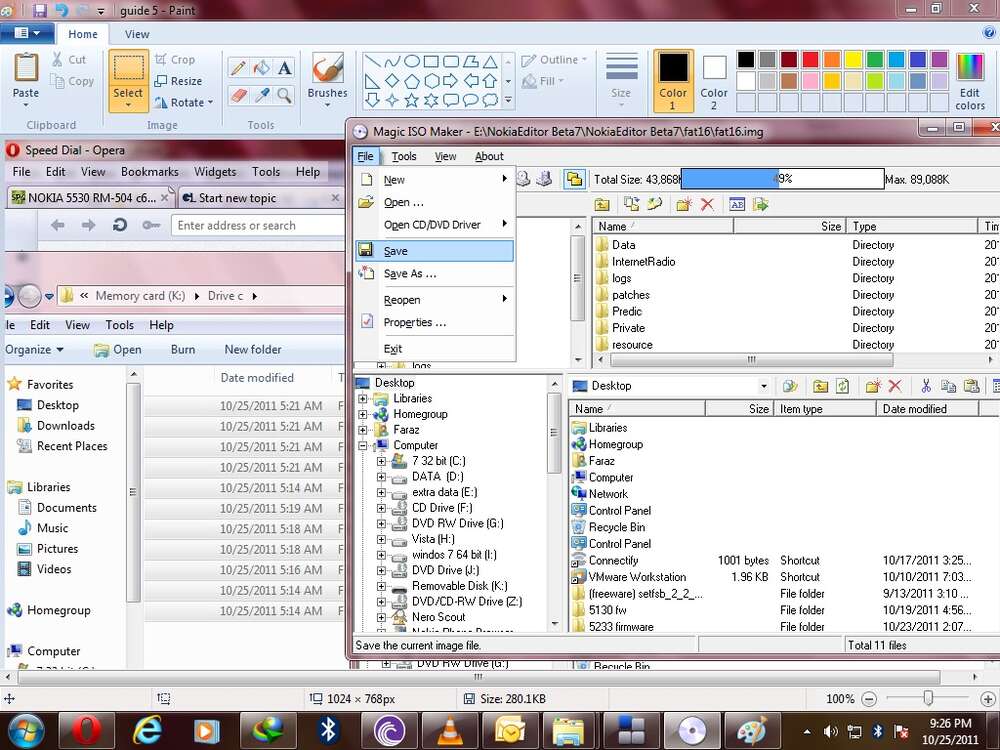
Task: Open VLC media player from the taskbar
Action: [450, 731]
